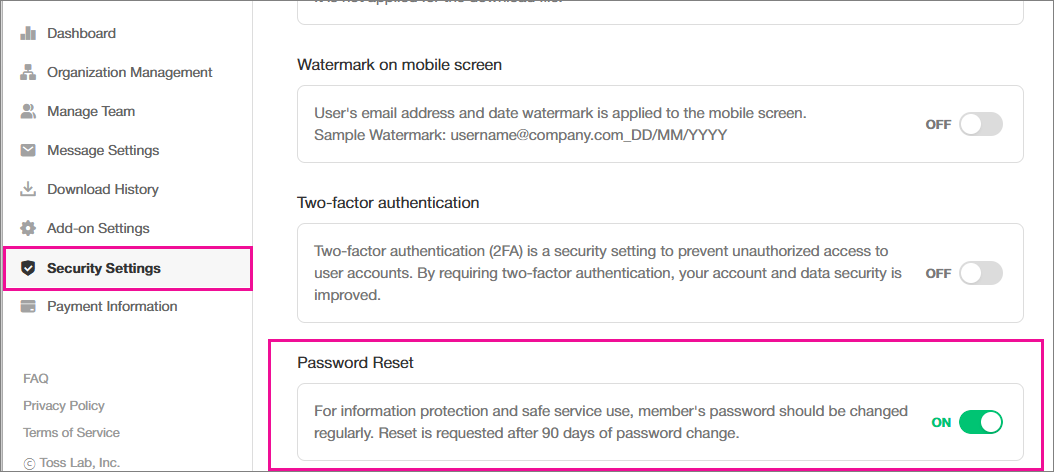
Task: Go to Manage Team section
Action: pos(91,111)
